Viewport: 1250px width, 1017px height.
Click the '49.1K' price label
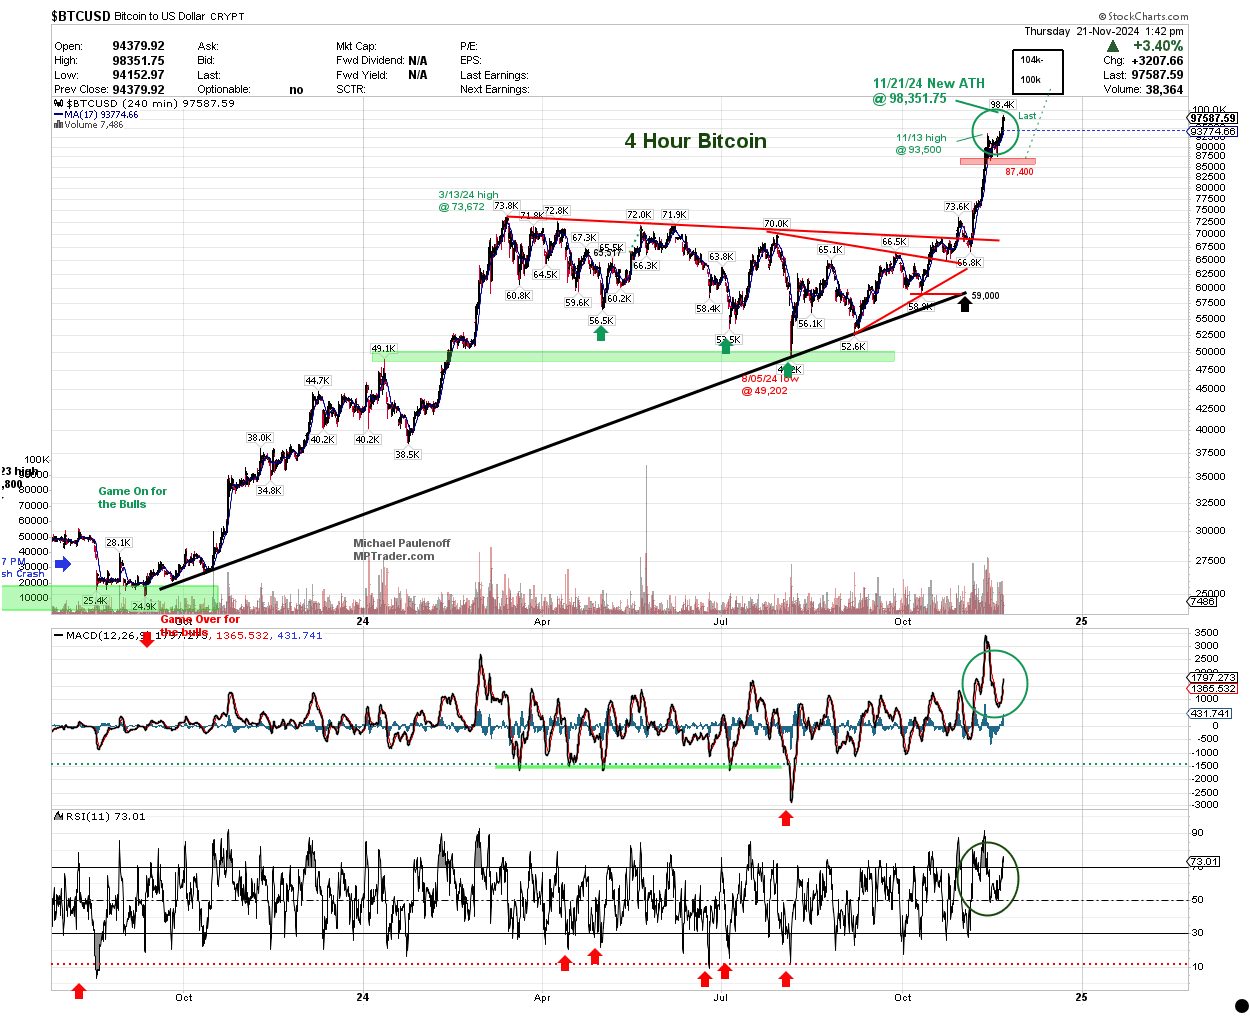[x=384, y=349]
